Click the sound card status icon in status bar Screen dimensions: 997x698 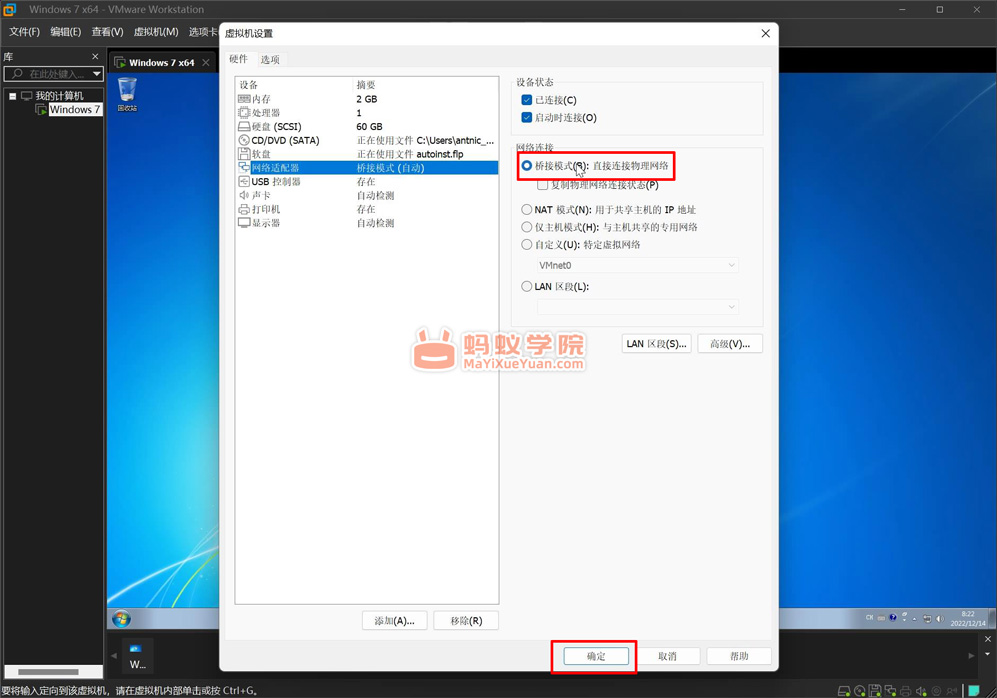click(921, 690)
